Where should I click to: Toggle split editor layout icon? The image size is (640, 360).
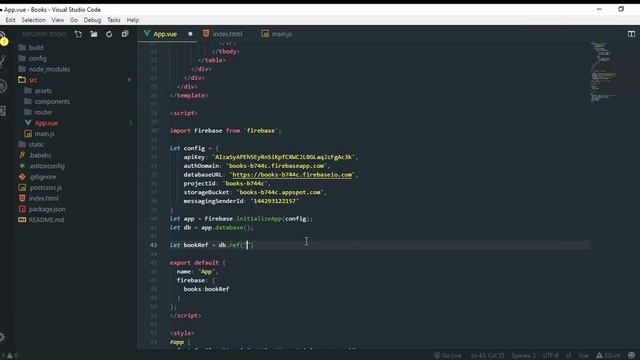click(x=631, y=34)
